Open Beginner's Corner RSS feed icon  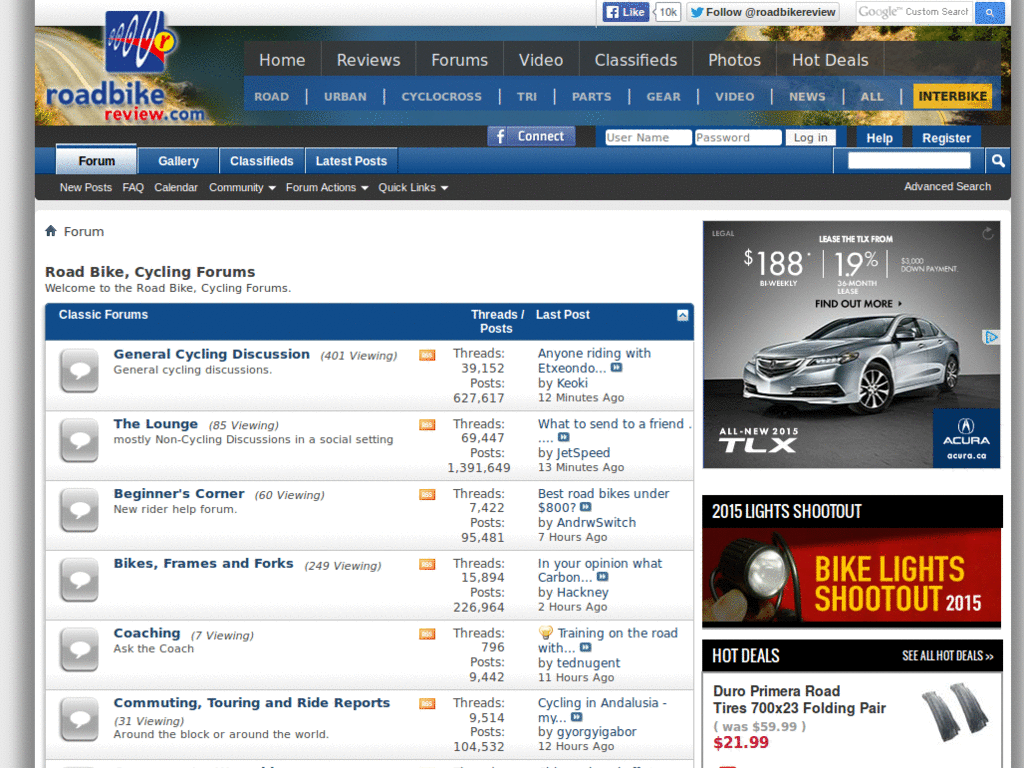click(427, 495)
